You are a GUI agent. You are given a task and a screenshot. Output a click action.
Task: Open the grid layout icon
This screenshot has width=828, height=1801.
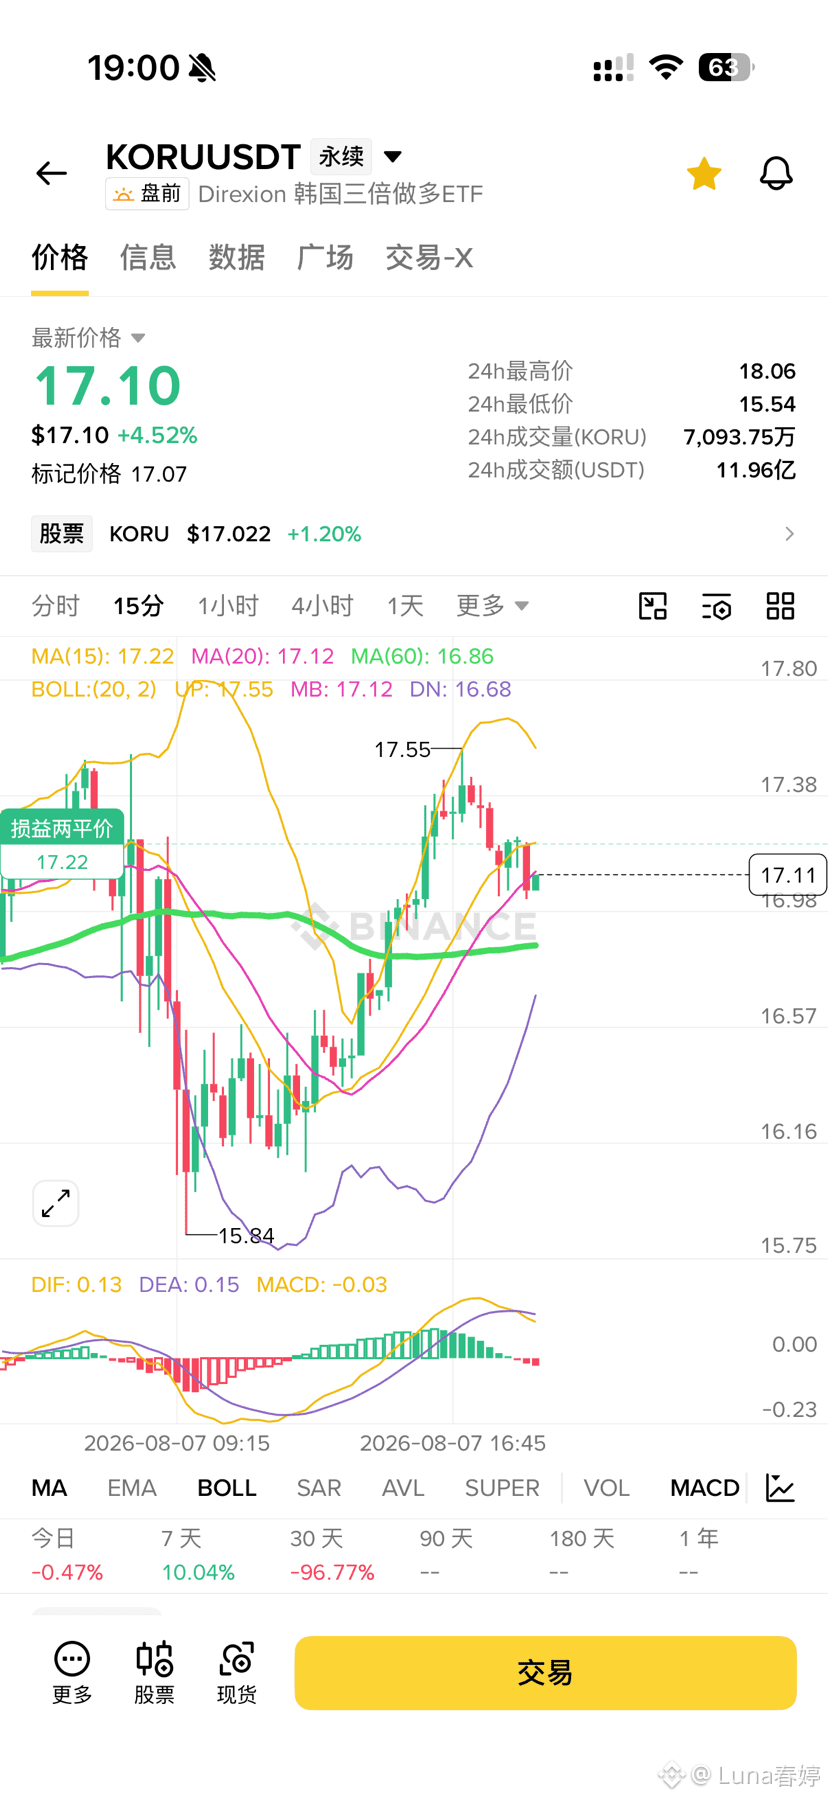click(780, 606)
